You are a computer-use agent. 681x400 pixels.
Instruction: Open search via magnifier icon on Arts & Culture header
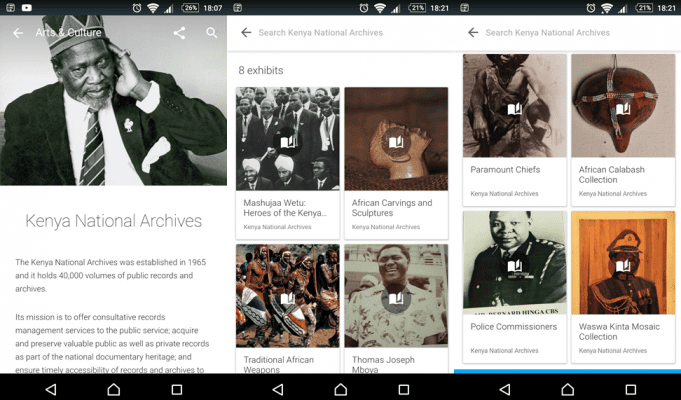pyautogui.click(x=212, y=33)
